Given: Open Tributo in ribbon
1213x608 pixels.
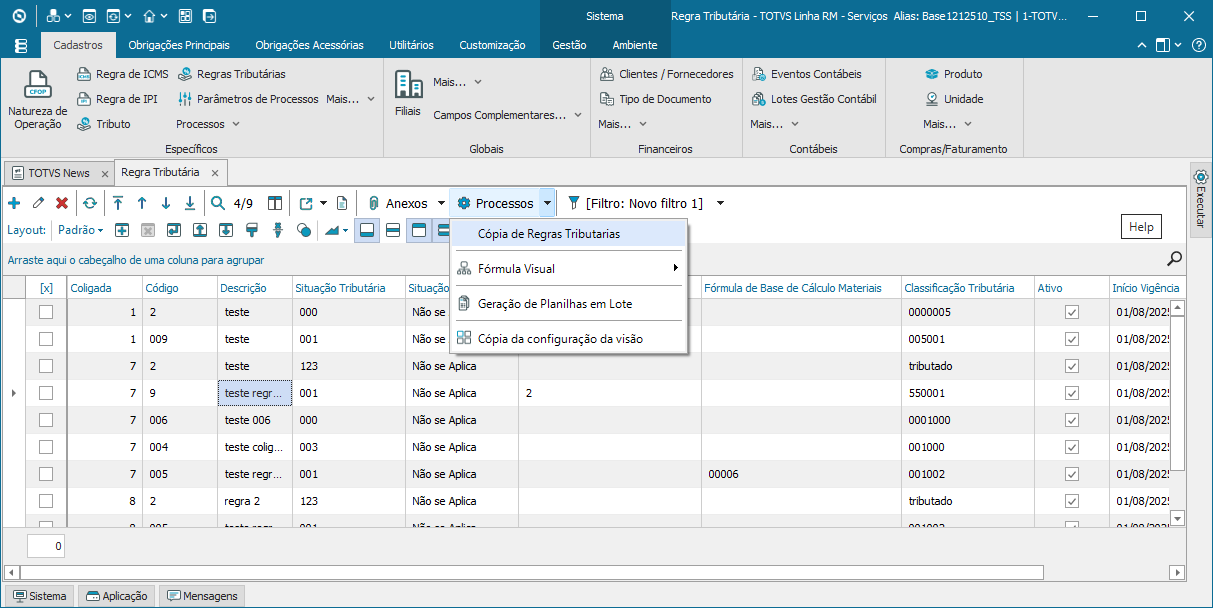Looking at the screenshot, I should (104, 124).
